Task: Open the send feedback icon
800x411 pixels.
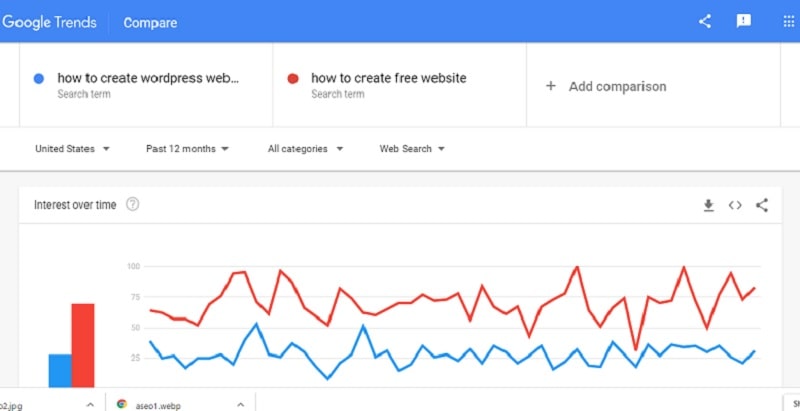Action: [743, 21]
